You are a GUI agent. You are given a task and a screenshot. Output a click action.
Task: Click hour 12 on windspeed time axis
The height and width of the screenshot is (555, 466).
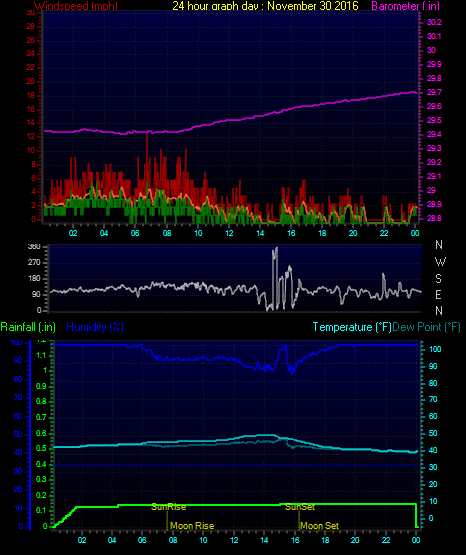click(229, 233)
